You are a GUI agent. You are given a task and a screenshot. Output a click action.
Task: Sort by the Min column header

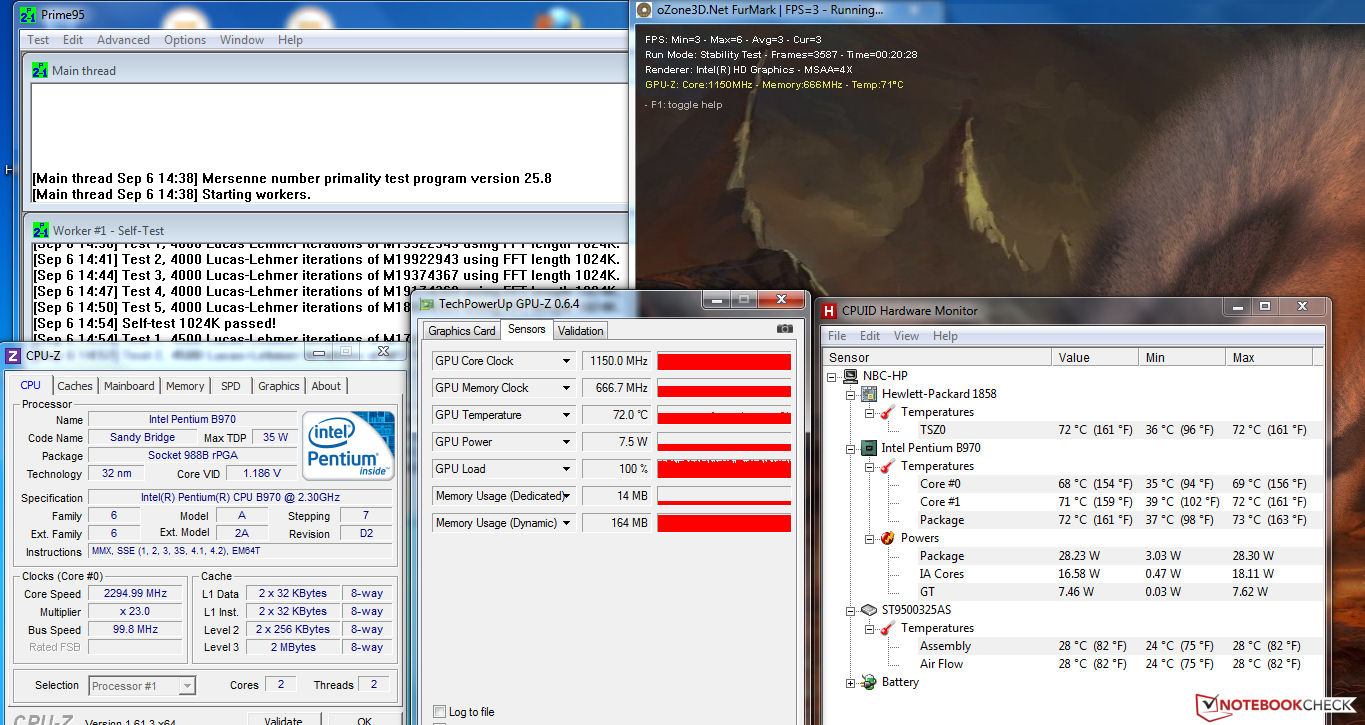pyautogui.click(x=1184, y=357)
